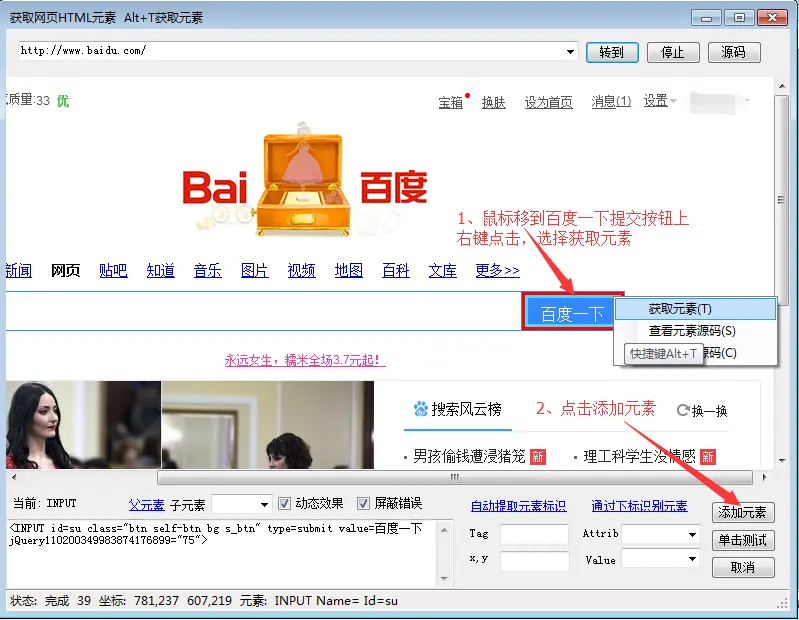Viewport: 799px width, 620px height.
Task: Click the page scroll-up arrow
Action: point(782,86)
